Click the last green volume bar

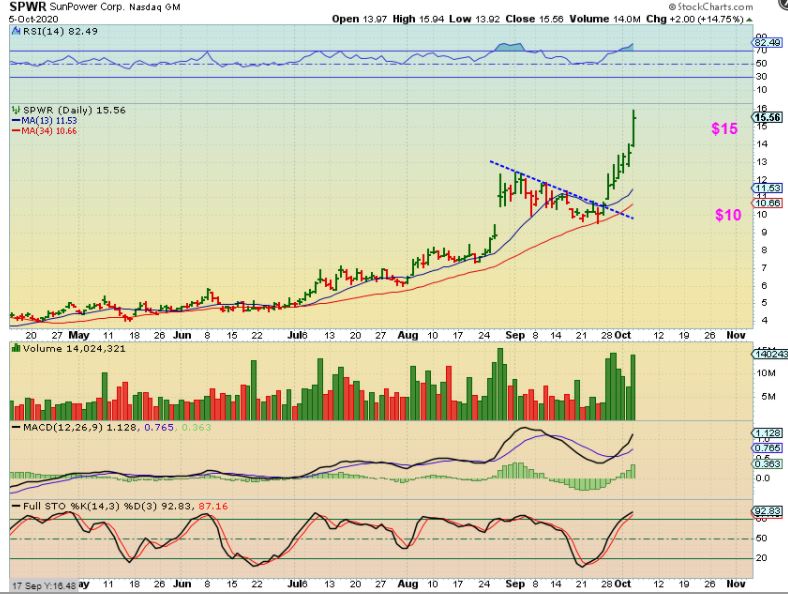(633, 387)
